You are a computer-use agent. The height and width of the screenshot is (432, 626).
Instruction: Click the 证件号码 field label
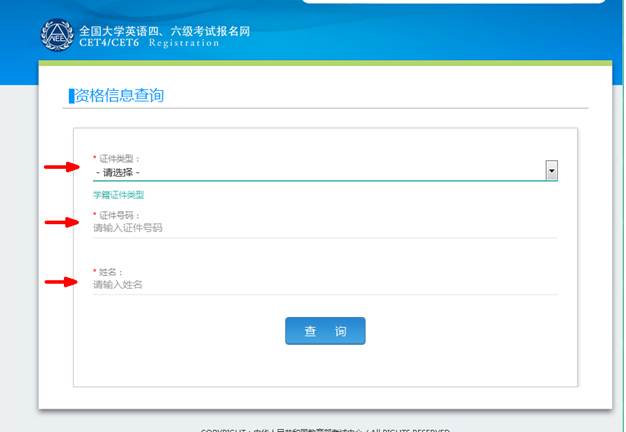coord(119,216)
